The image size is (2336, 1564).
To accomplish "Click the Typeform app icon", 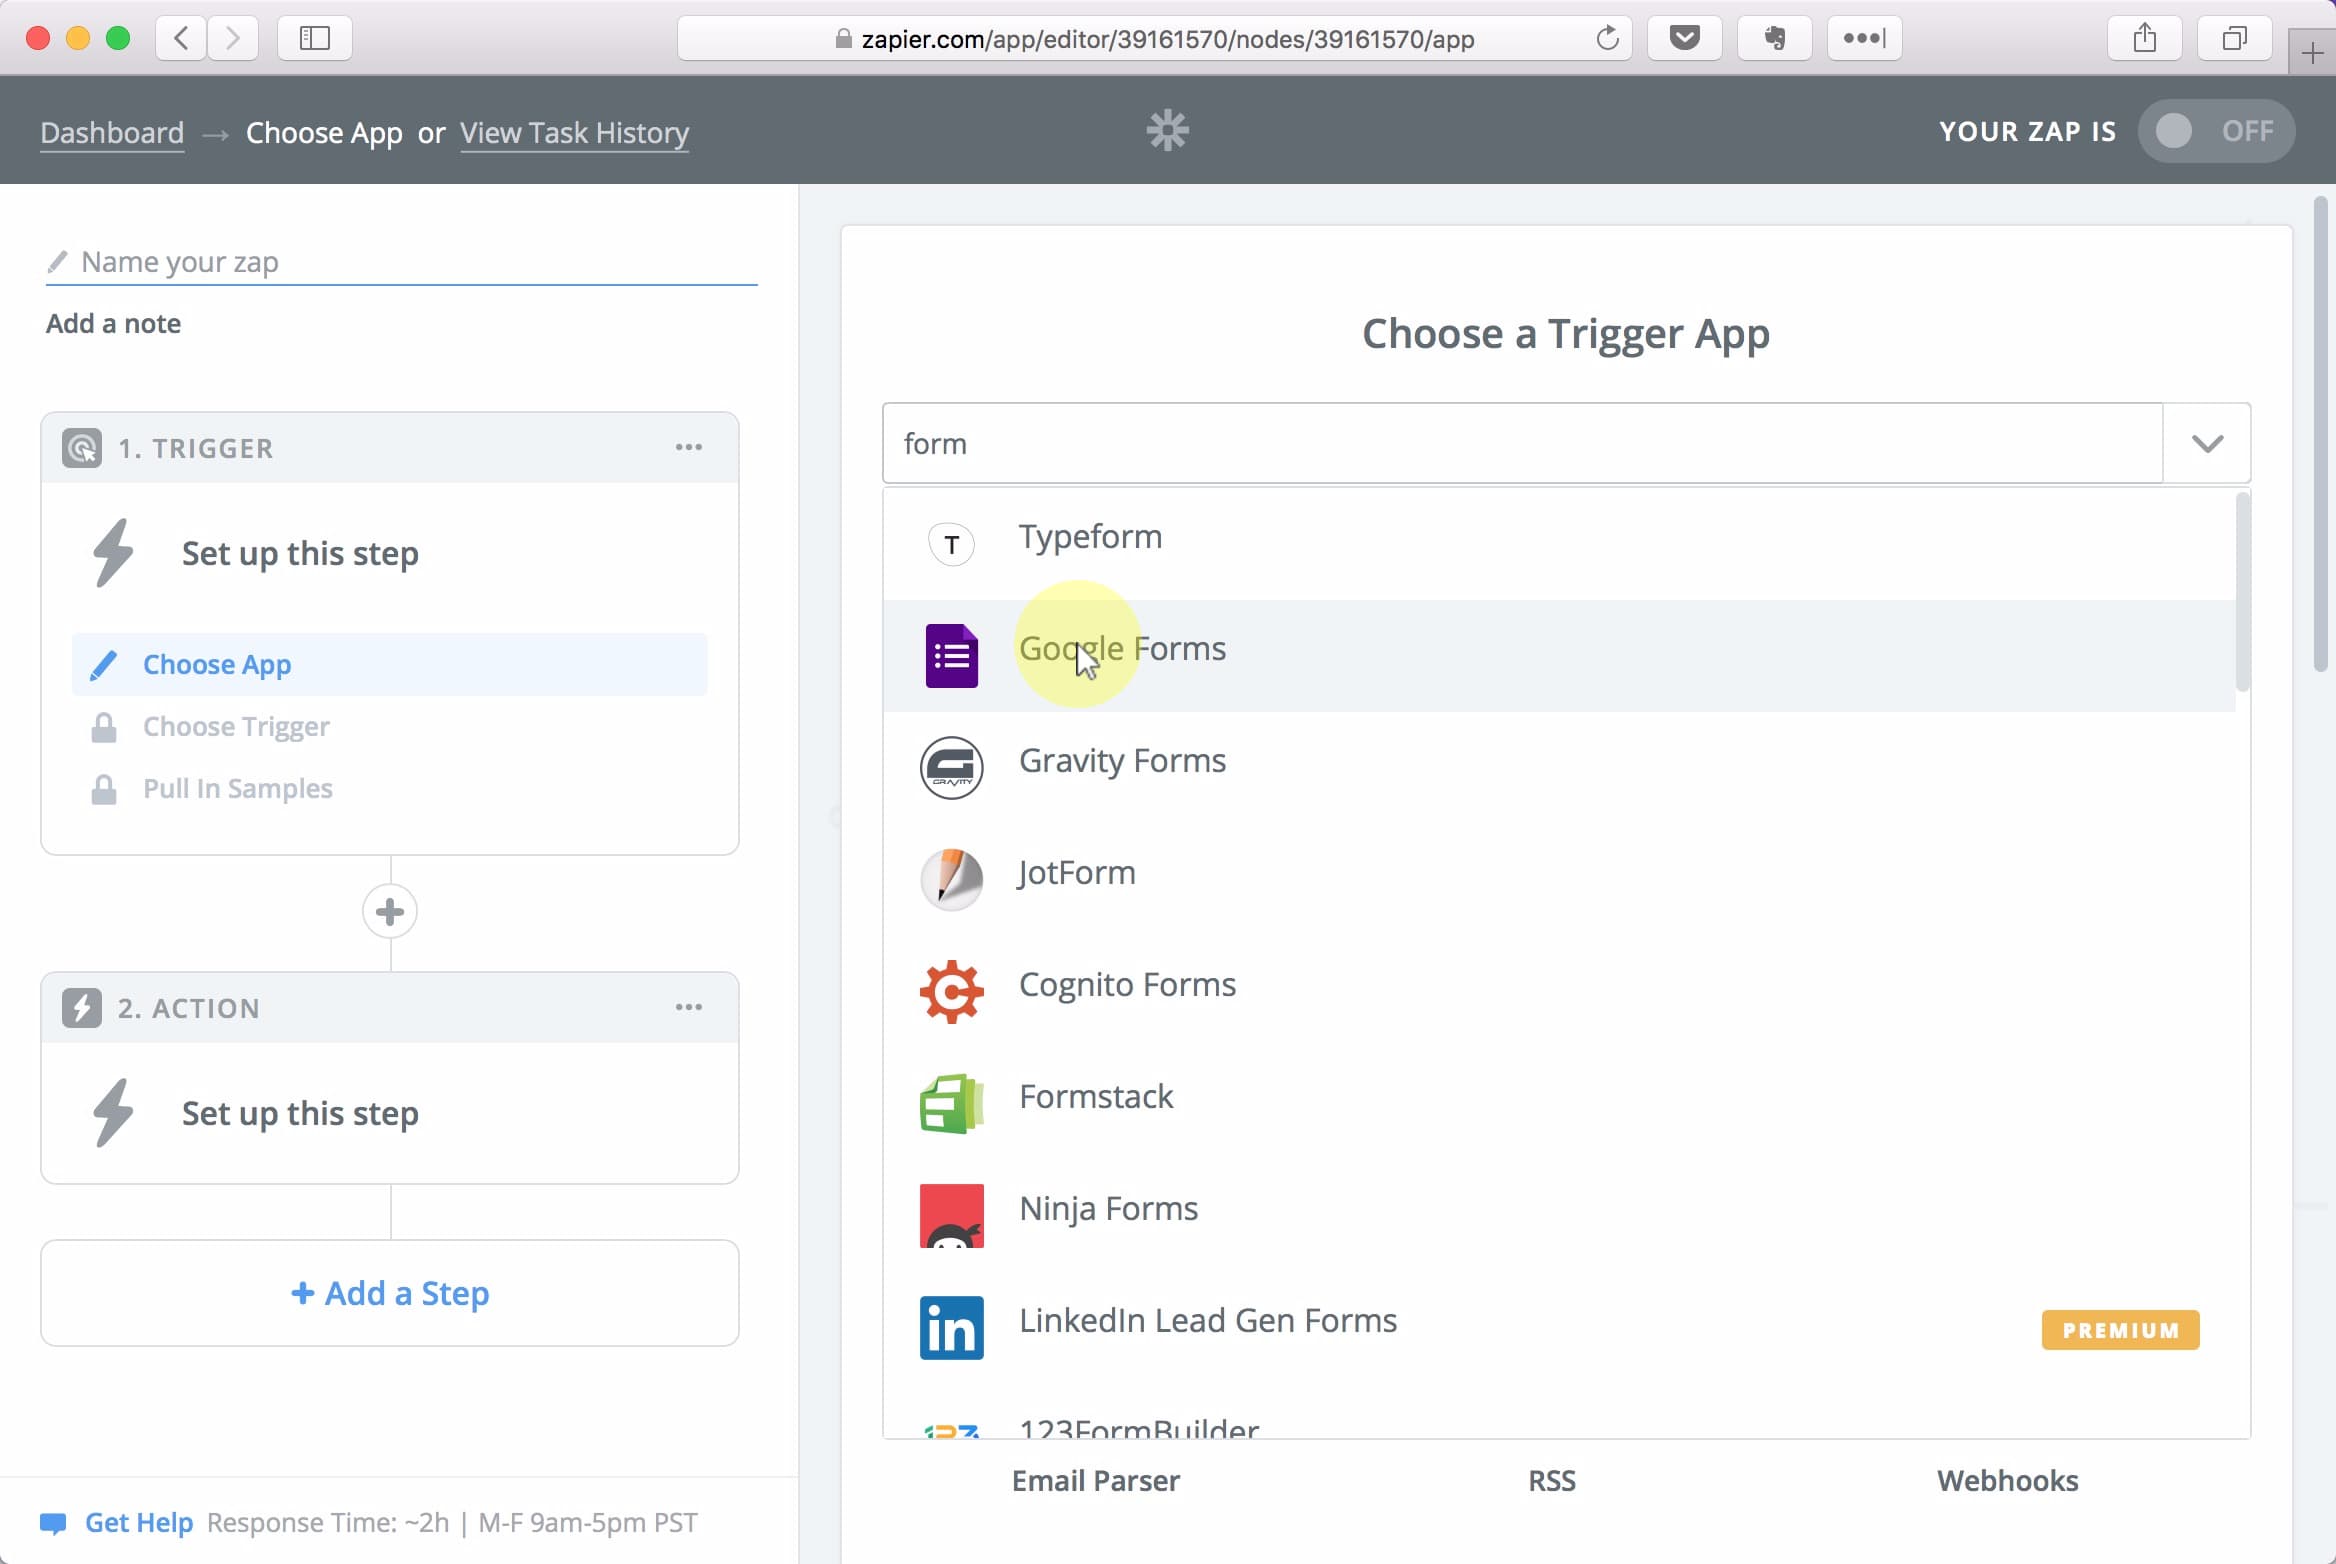I will click(x=951, y=544).
